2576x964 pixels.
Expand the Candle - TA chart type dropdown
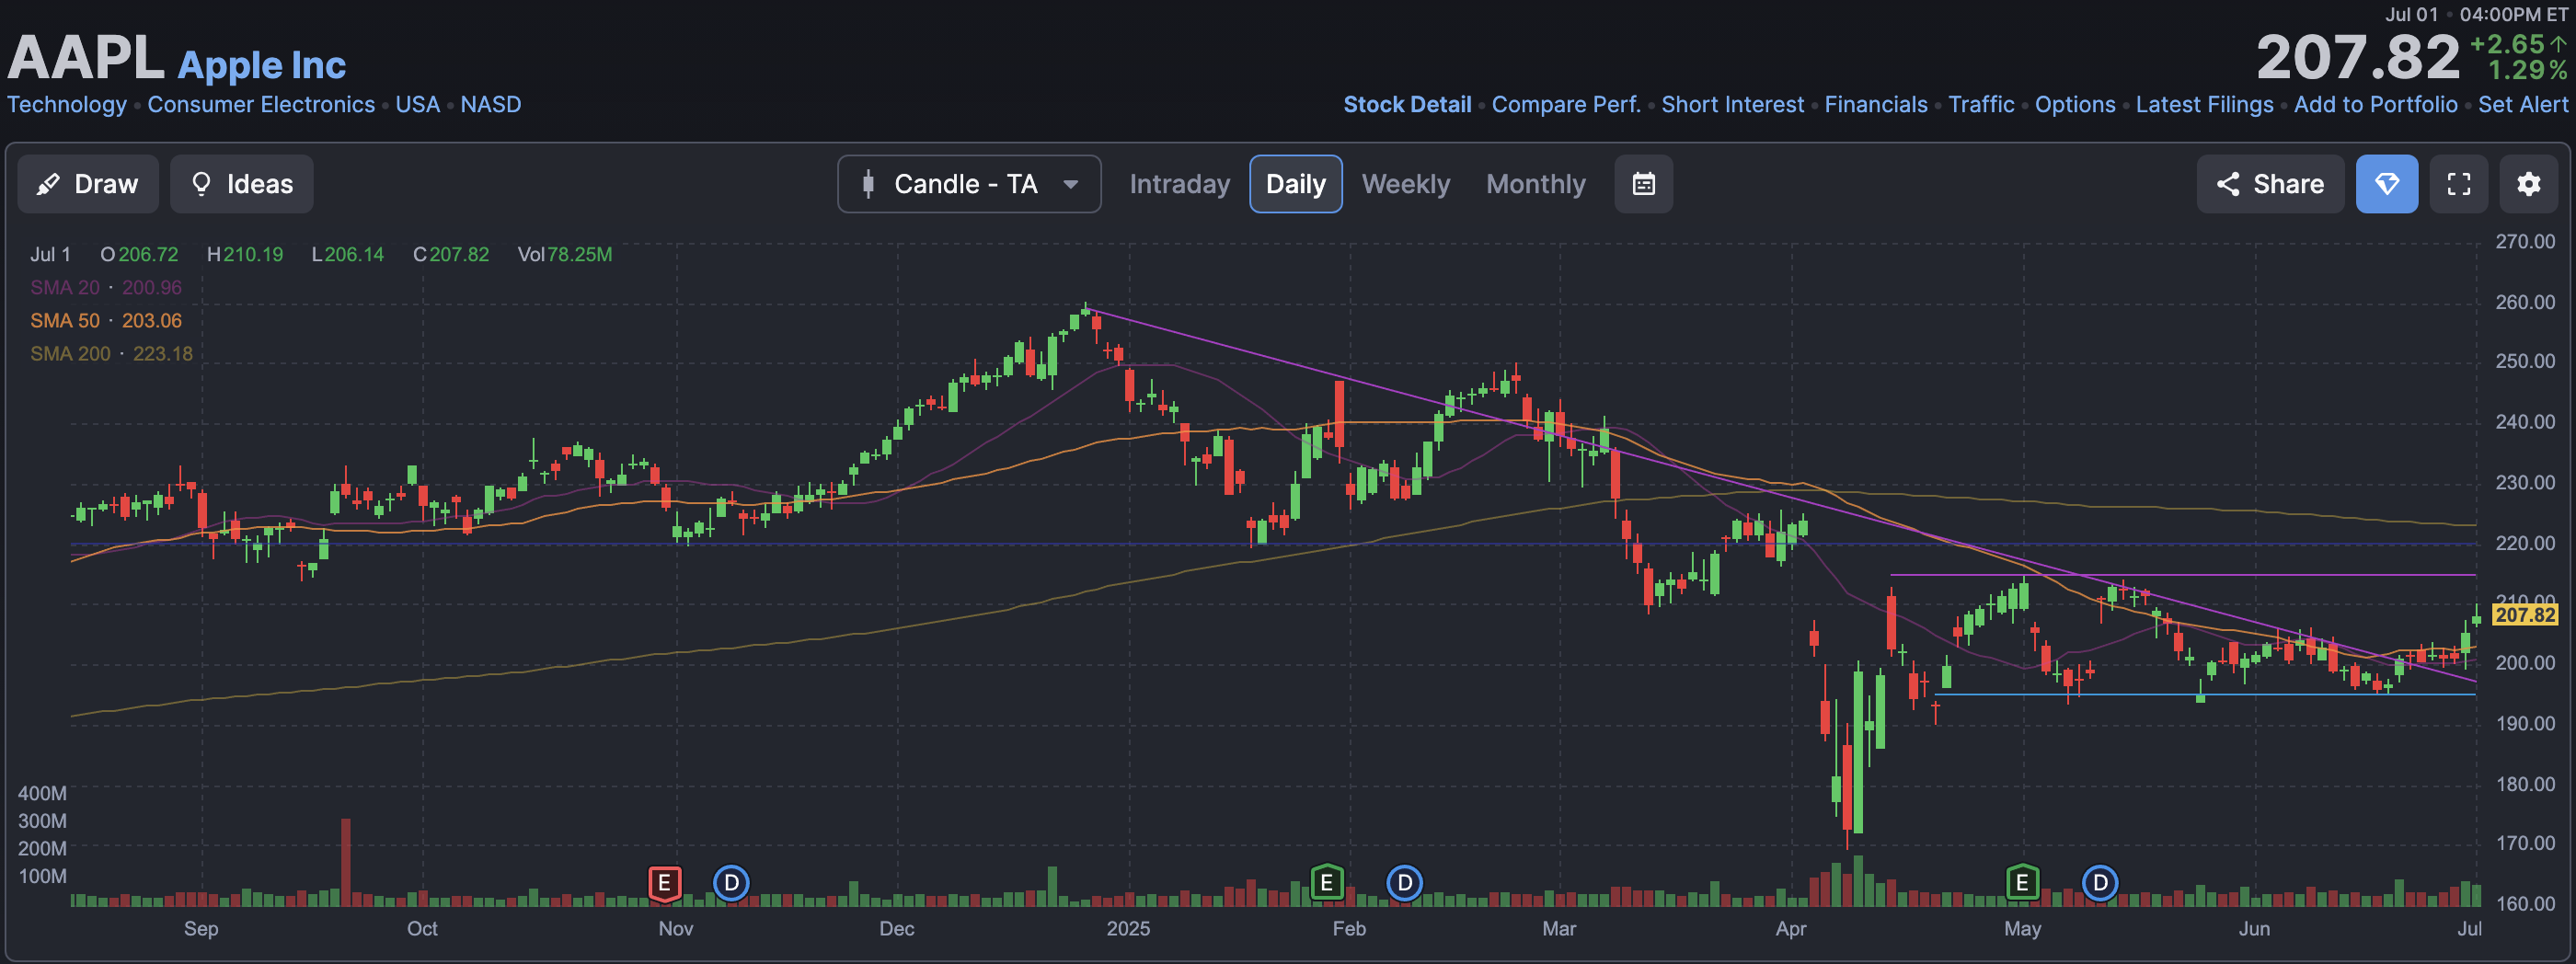[x=969, y=184]
